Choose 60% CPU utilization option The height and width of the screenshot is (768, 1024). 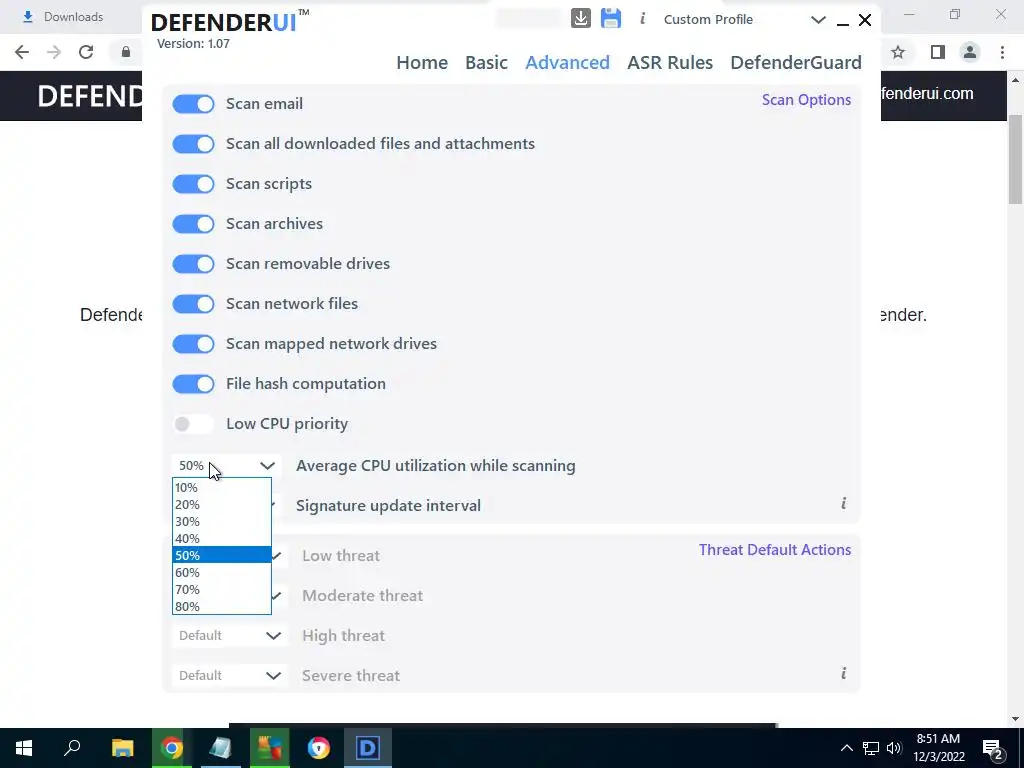click(x=221, y=572)
